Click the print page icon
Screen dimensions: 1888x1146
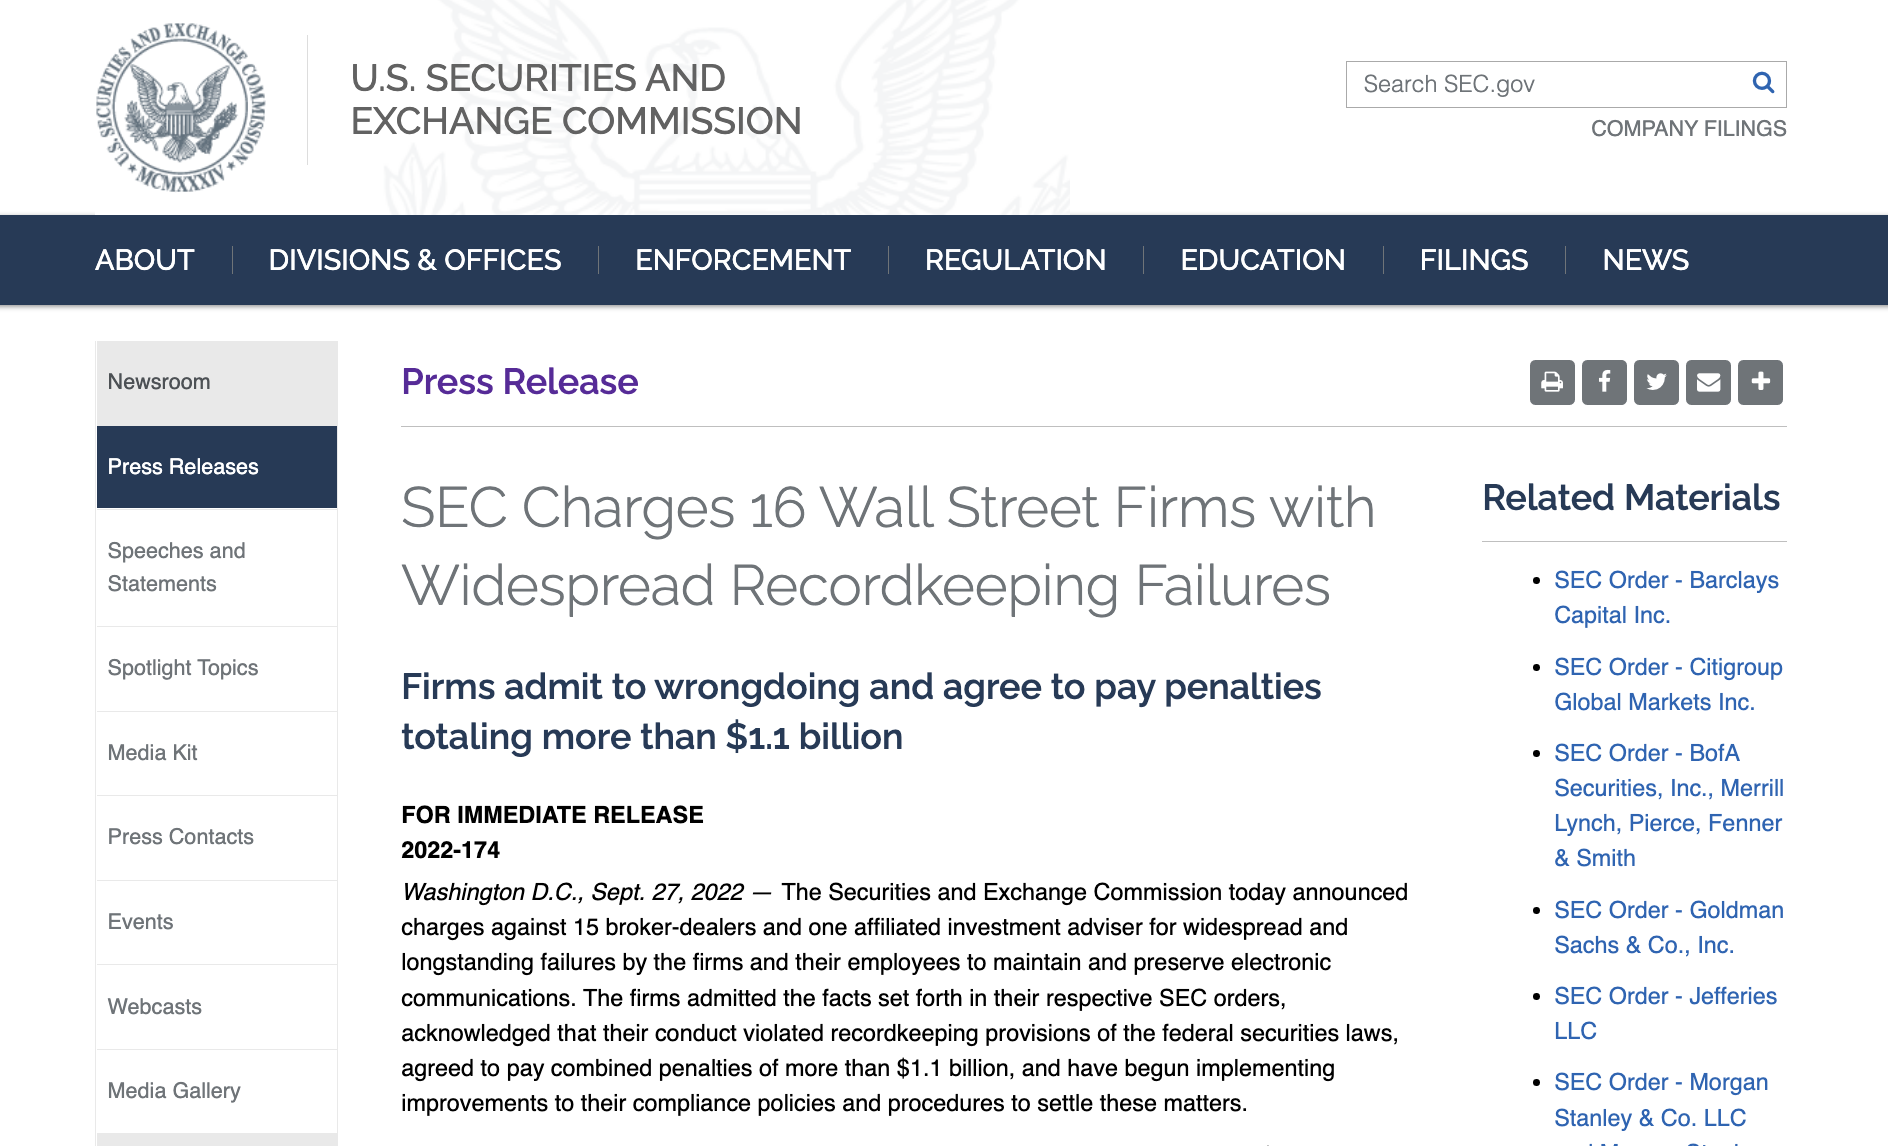[1552, 382]
